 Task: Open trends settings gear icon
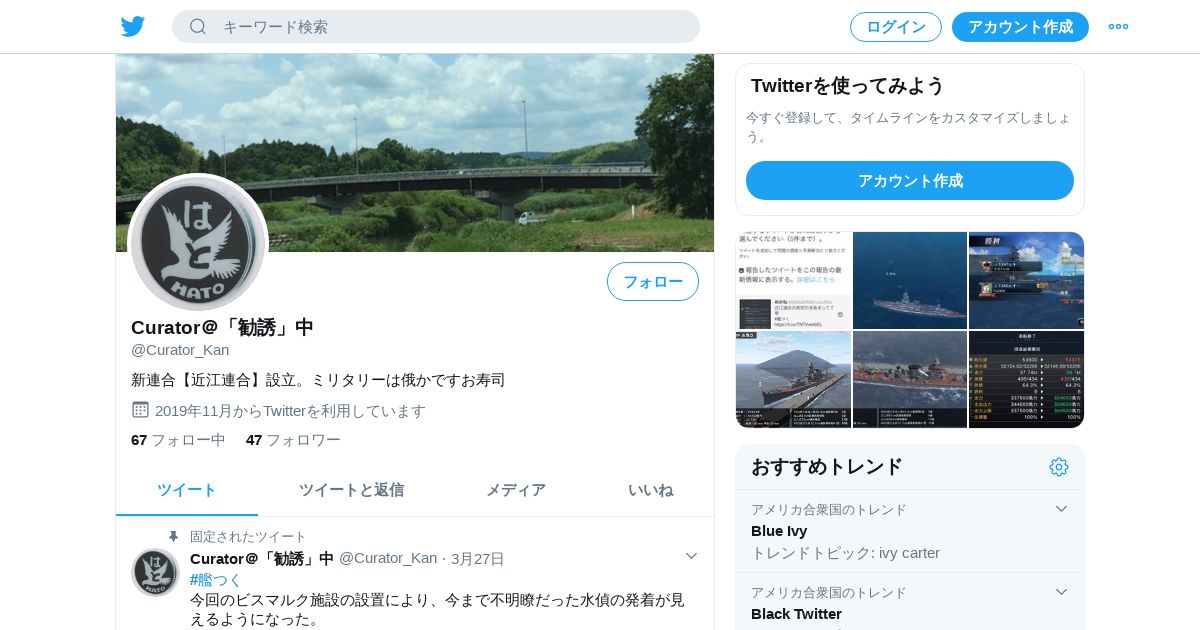[x=1059, y=467]
